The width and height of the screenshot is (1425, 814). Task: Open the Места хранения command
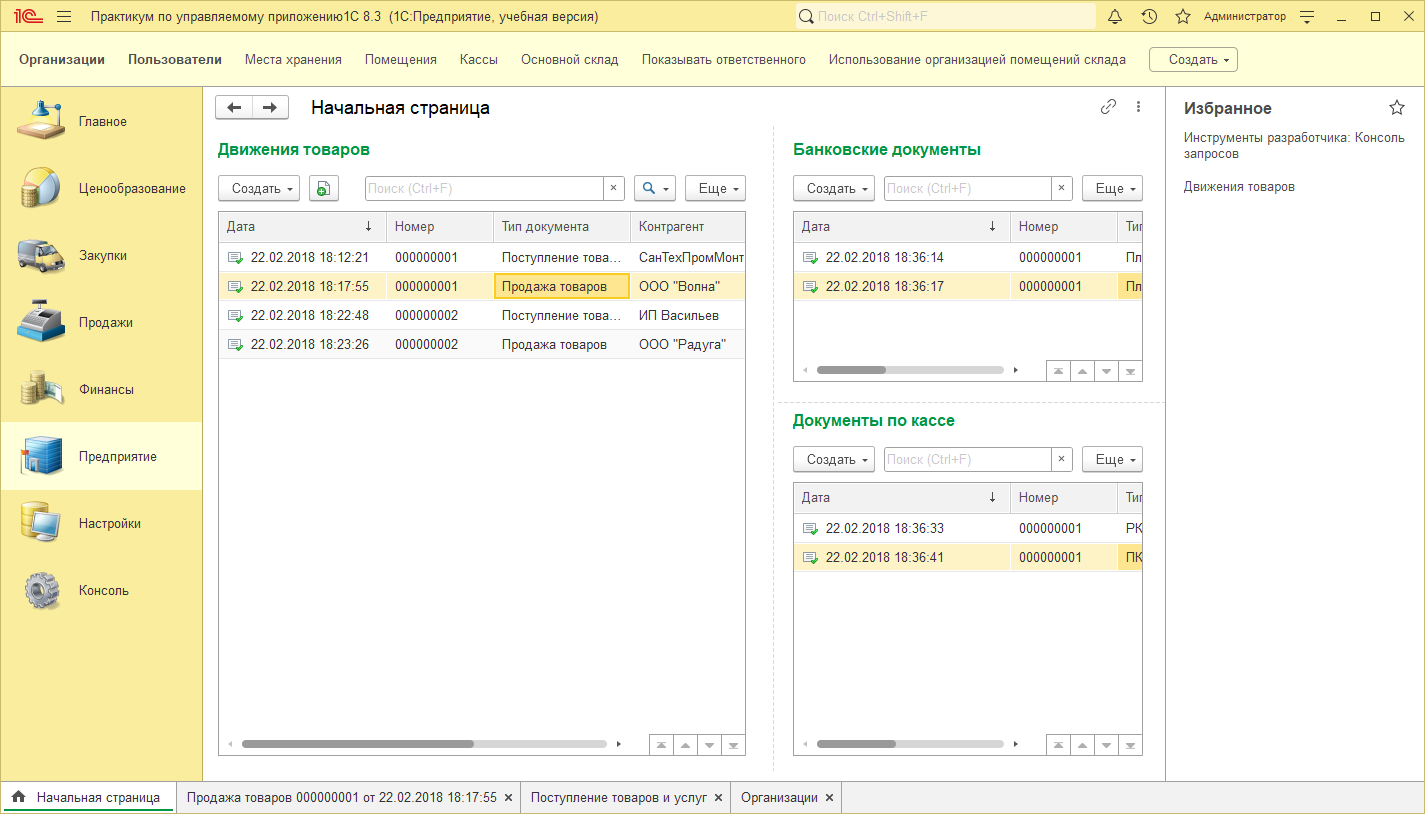pyautogui.click(x=293, y=60)
